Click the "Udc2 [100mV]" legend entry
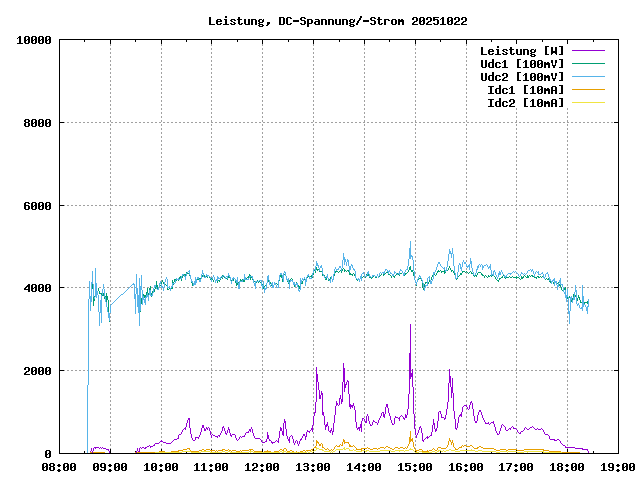The width and height of the screenshot is (640, 480). (x=521, y=76)
